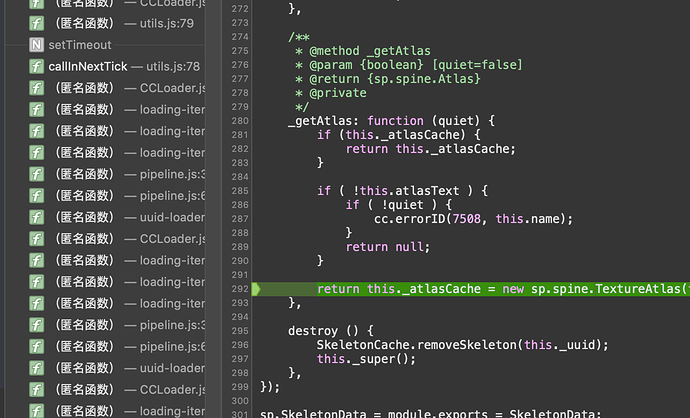This screenshot has height=418, width=690.
Task: Click gutter line number 293
Action: (x=240, y=303)
